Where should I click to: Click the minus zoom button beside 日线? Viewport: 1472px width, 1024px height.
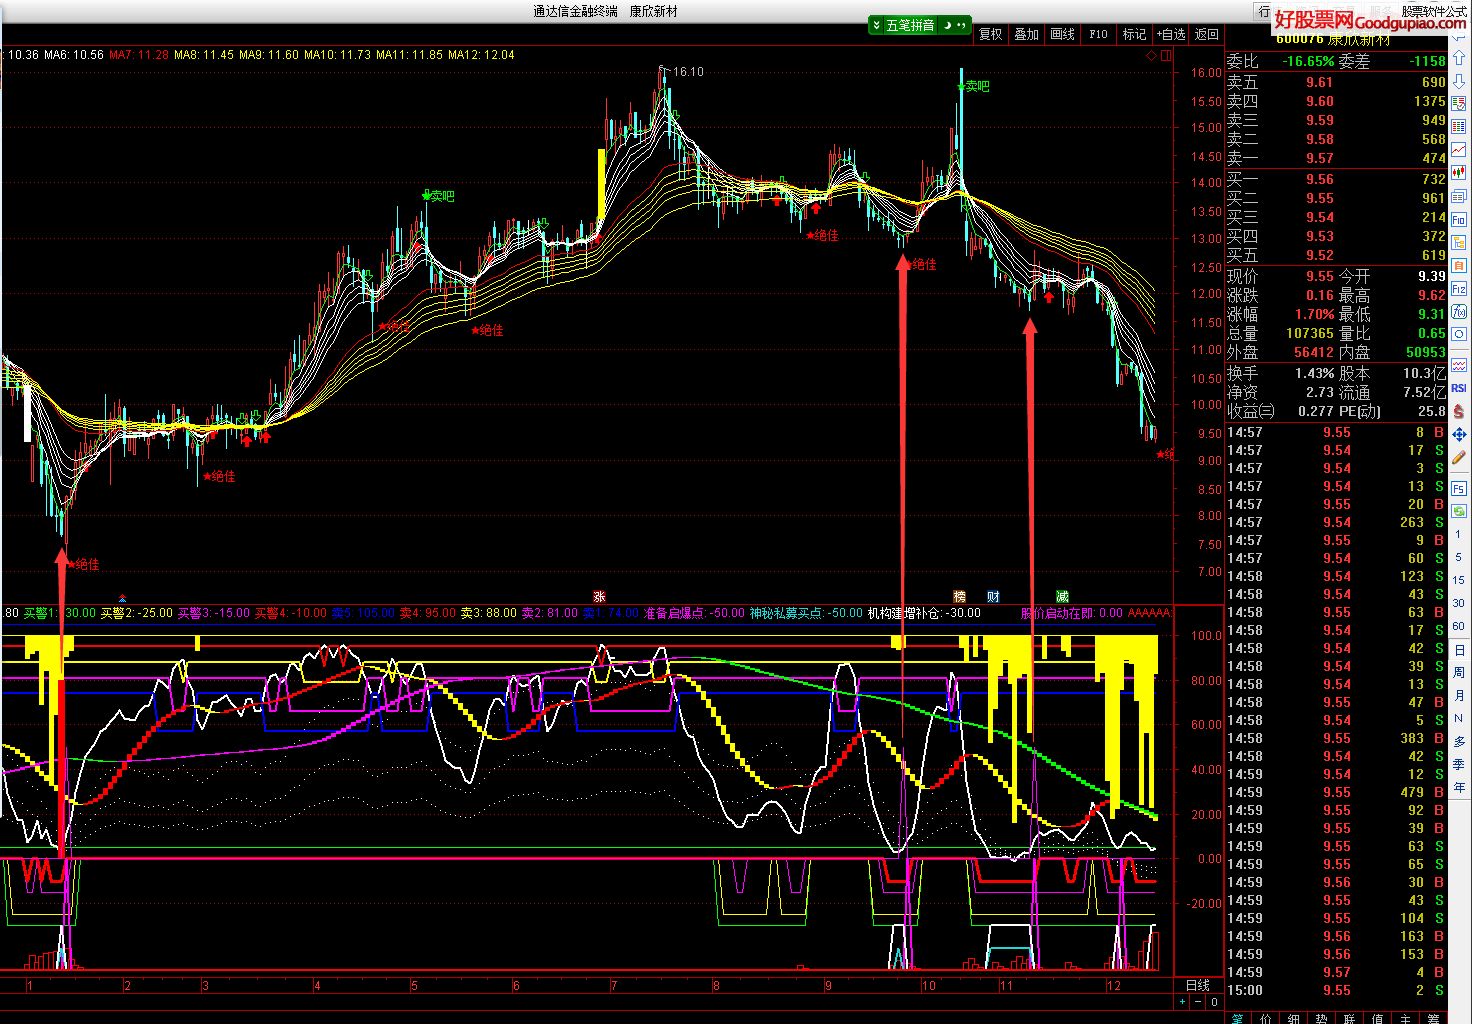point(1198,1001)
